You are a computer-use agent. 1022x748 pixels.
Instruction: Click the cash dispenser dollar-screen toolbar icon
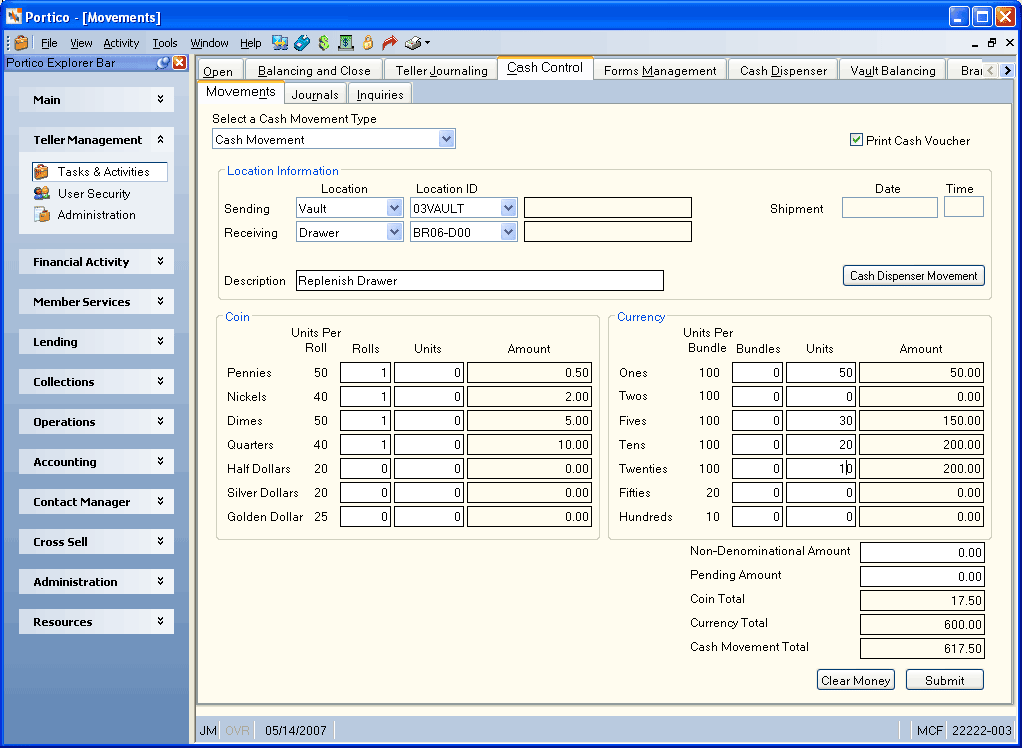[346, 43]
